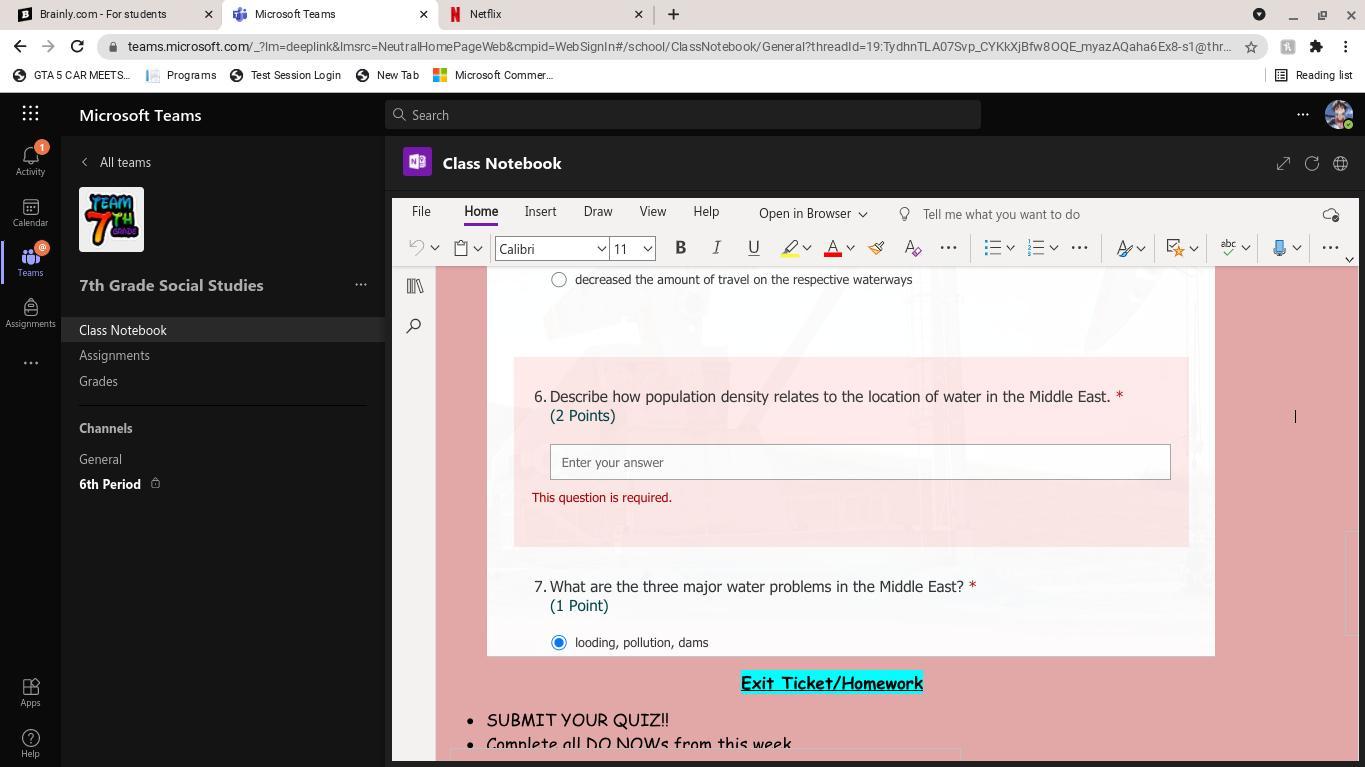The image size is (1365, 767).
Task: Expand the bullet library arrow
Action: [1010, 248]
